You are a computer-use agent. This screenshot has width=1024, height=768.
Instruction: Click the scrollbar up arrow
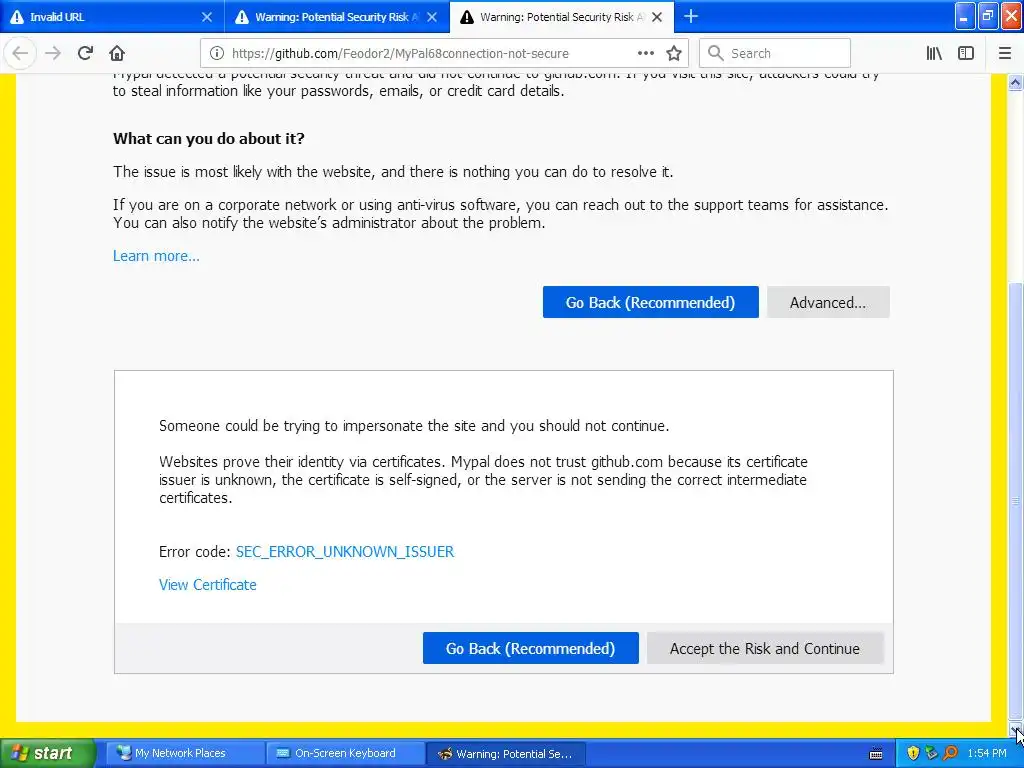1016,82
